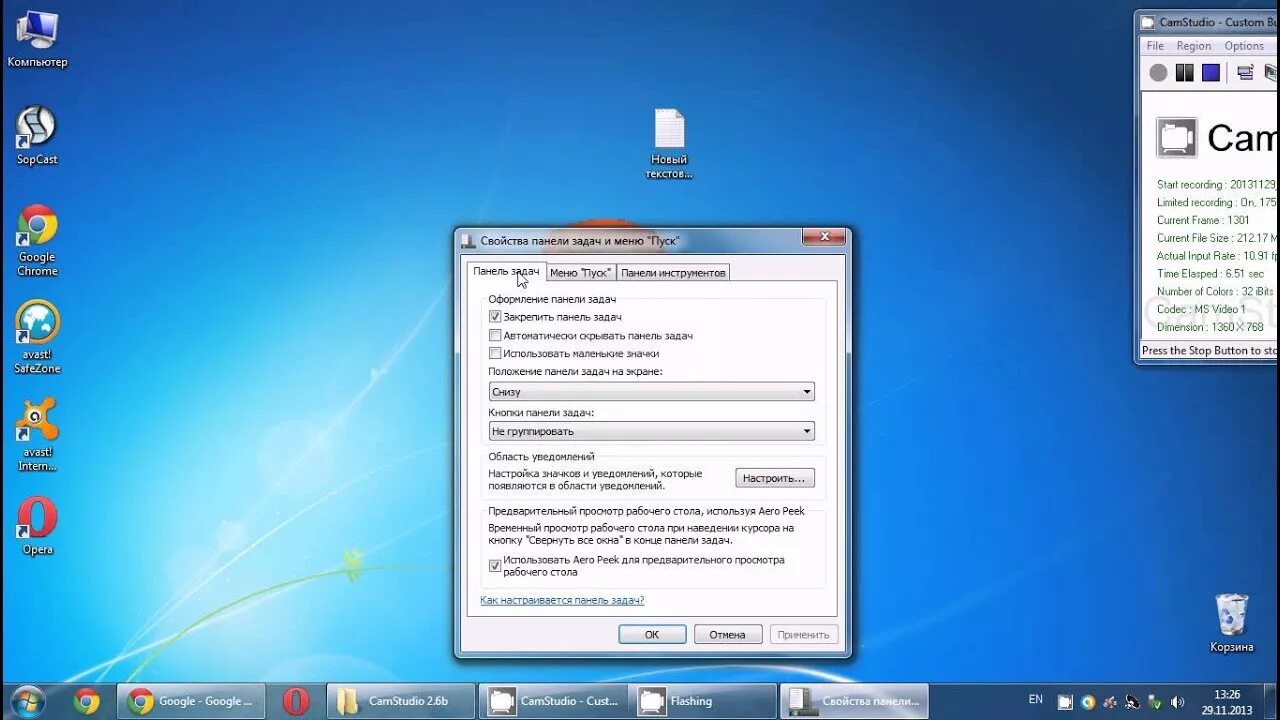This screenshot has height=720, width=1280.
Task: Click the EN language indicator in tray
Action: 1035,700
